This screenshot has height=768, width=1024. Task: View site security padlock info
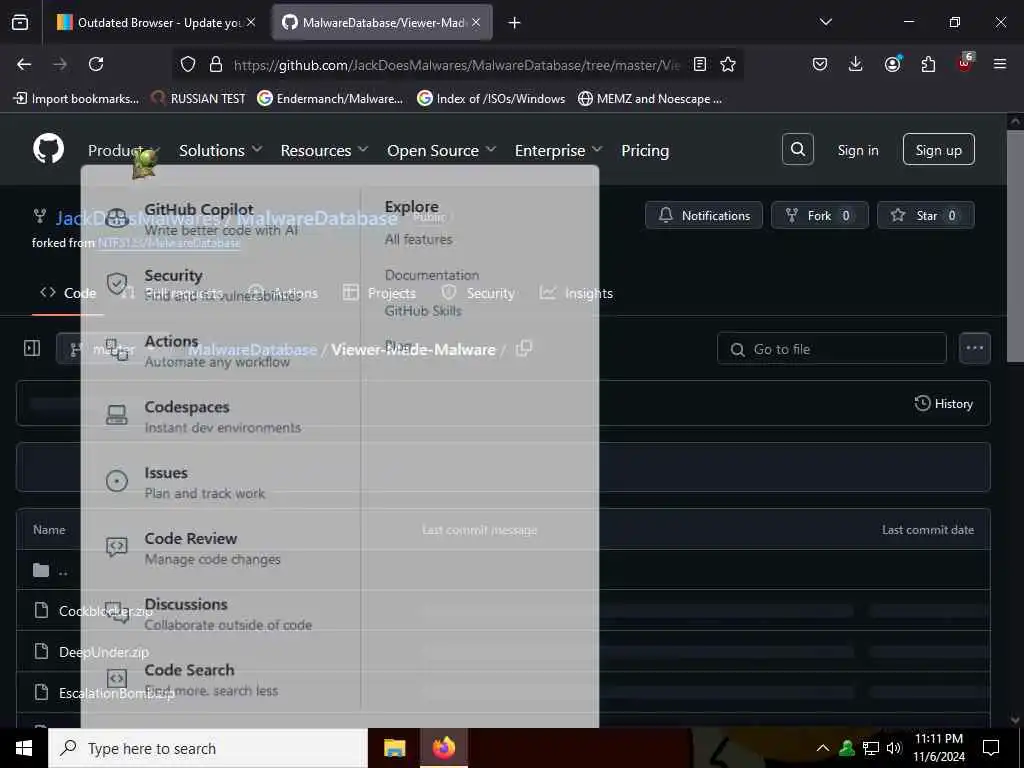point(216,64)
